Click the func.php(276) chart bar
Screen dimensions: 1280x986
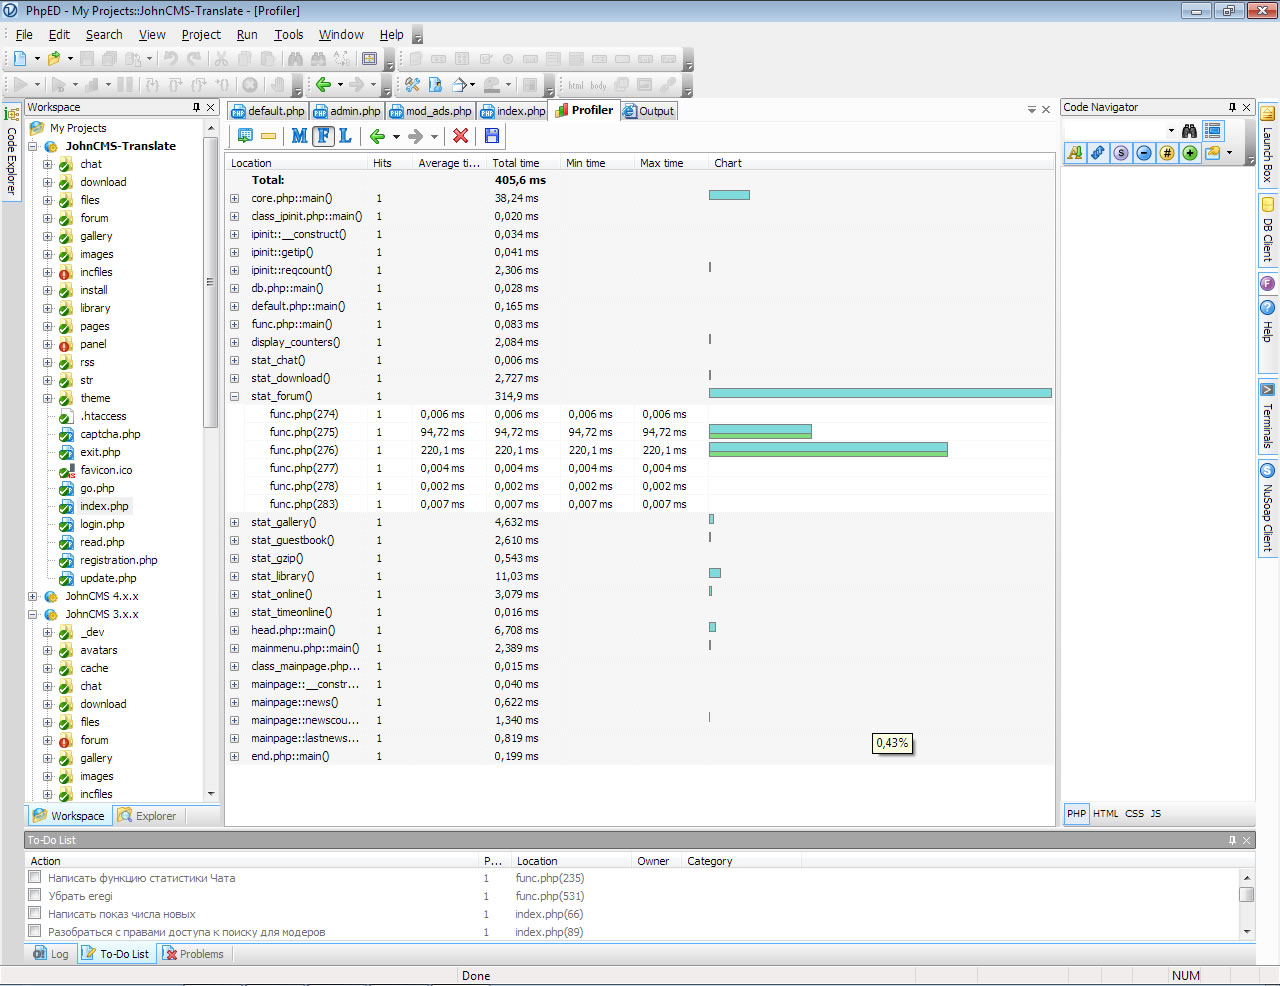pos(827,450)
